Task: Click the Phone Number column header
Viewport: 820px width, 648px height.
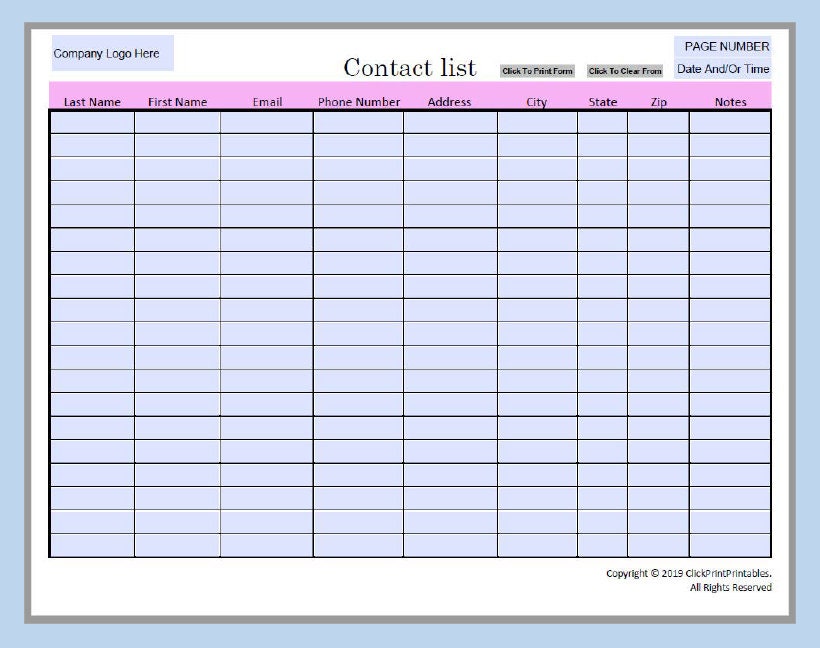Action: [x=359, y=102]
